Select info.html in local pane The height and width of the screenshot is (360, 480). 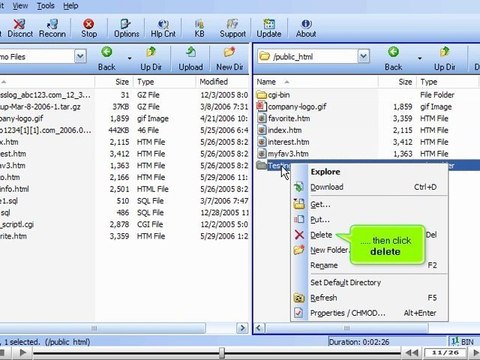click(15, 189)
